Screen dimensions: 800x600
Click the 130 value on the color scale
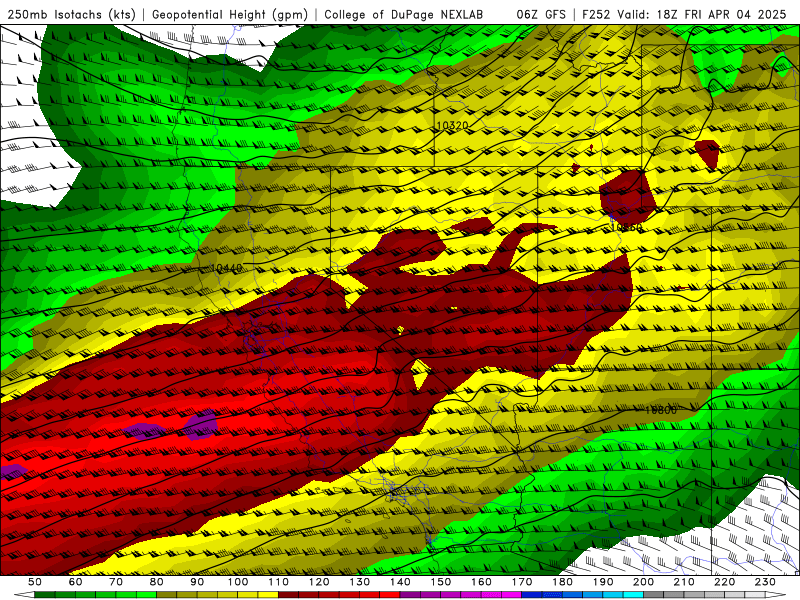(x=360, y=582)
